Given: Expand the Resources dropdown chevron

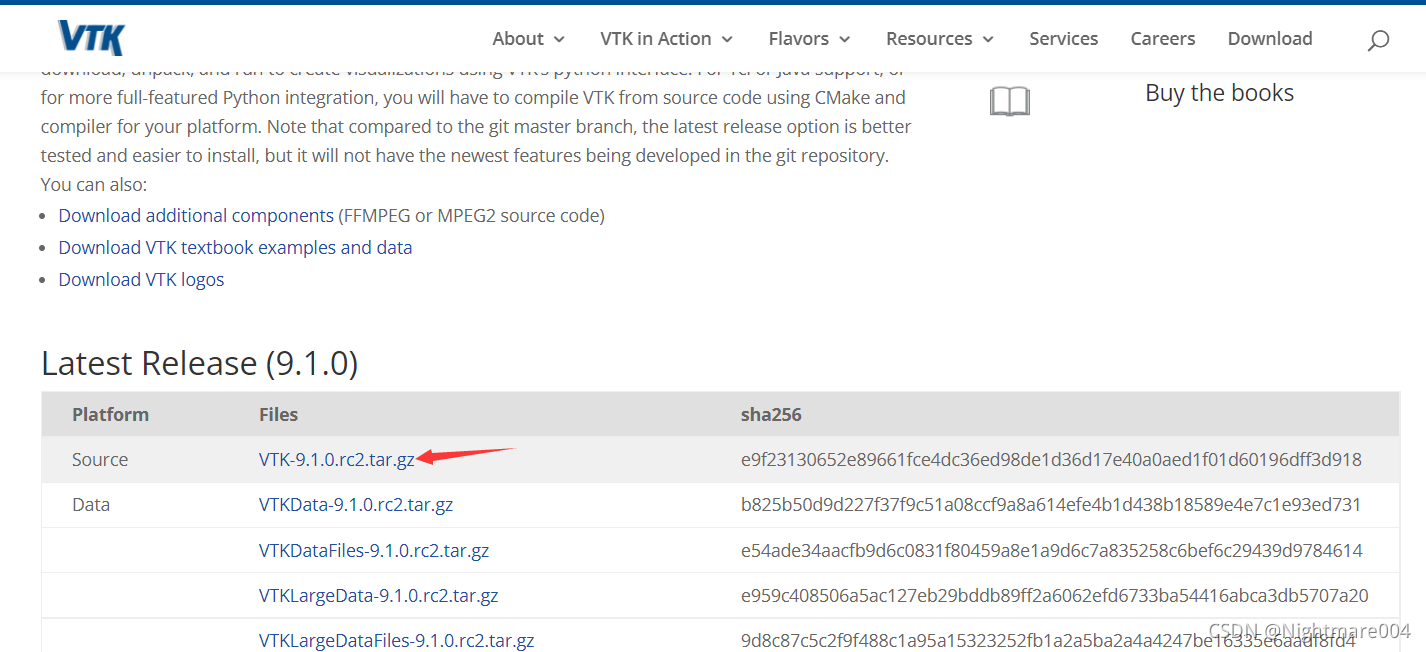Looking at the screenshot, I should (988, 39).
